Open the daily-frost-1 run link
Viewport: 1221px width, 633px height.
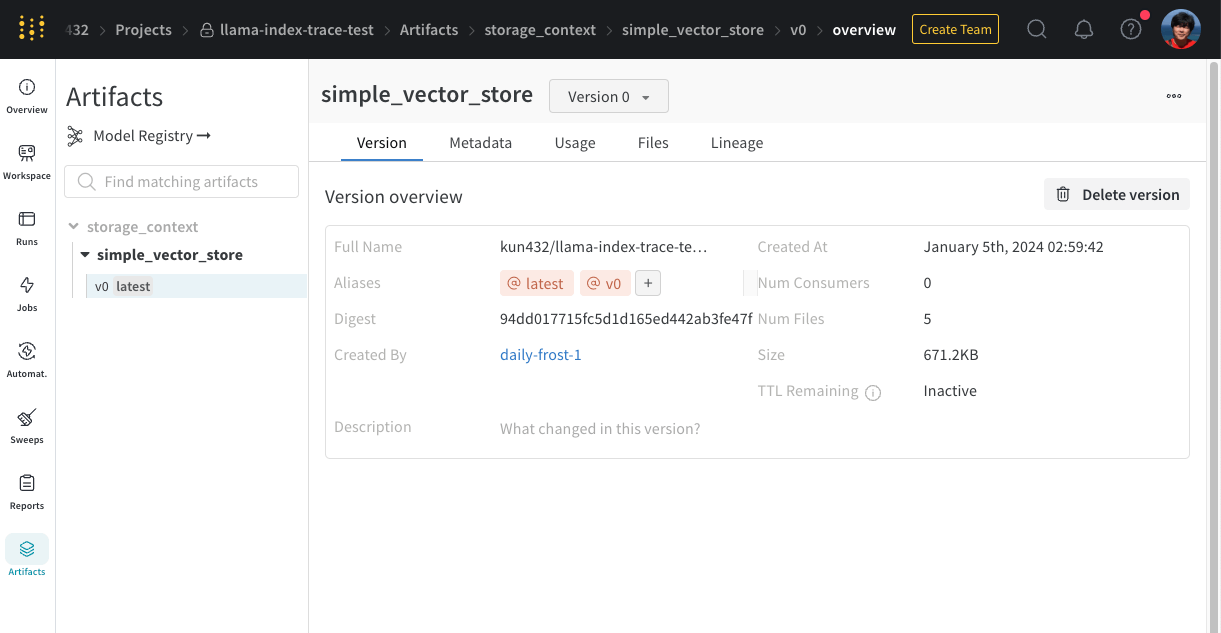(x=541, y=355)
